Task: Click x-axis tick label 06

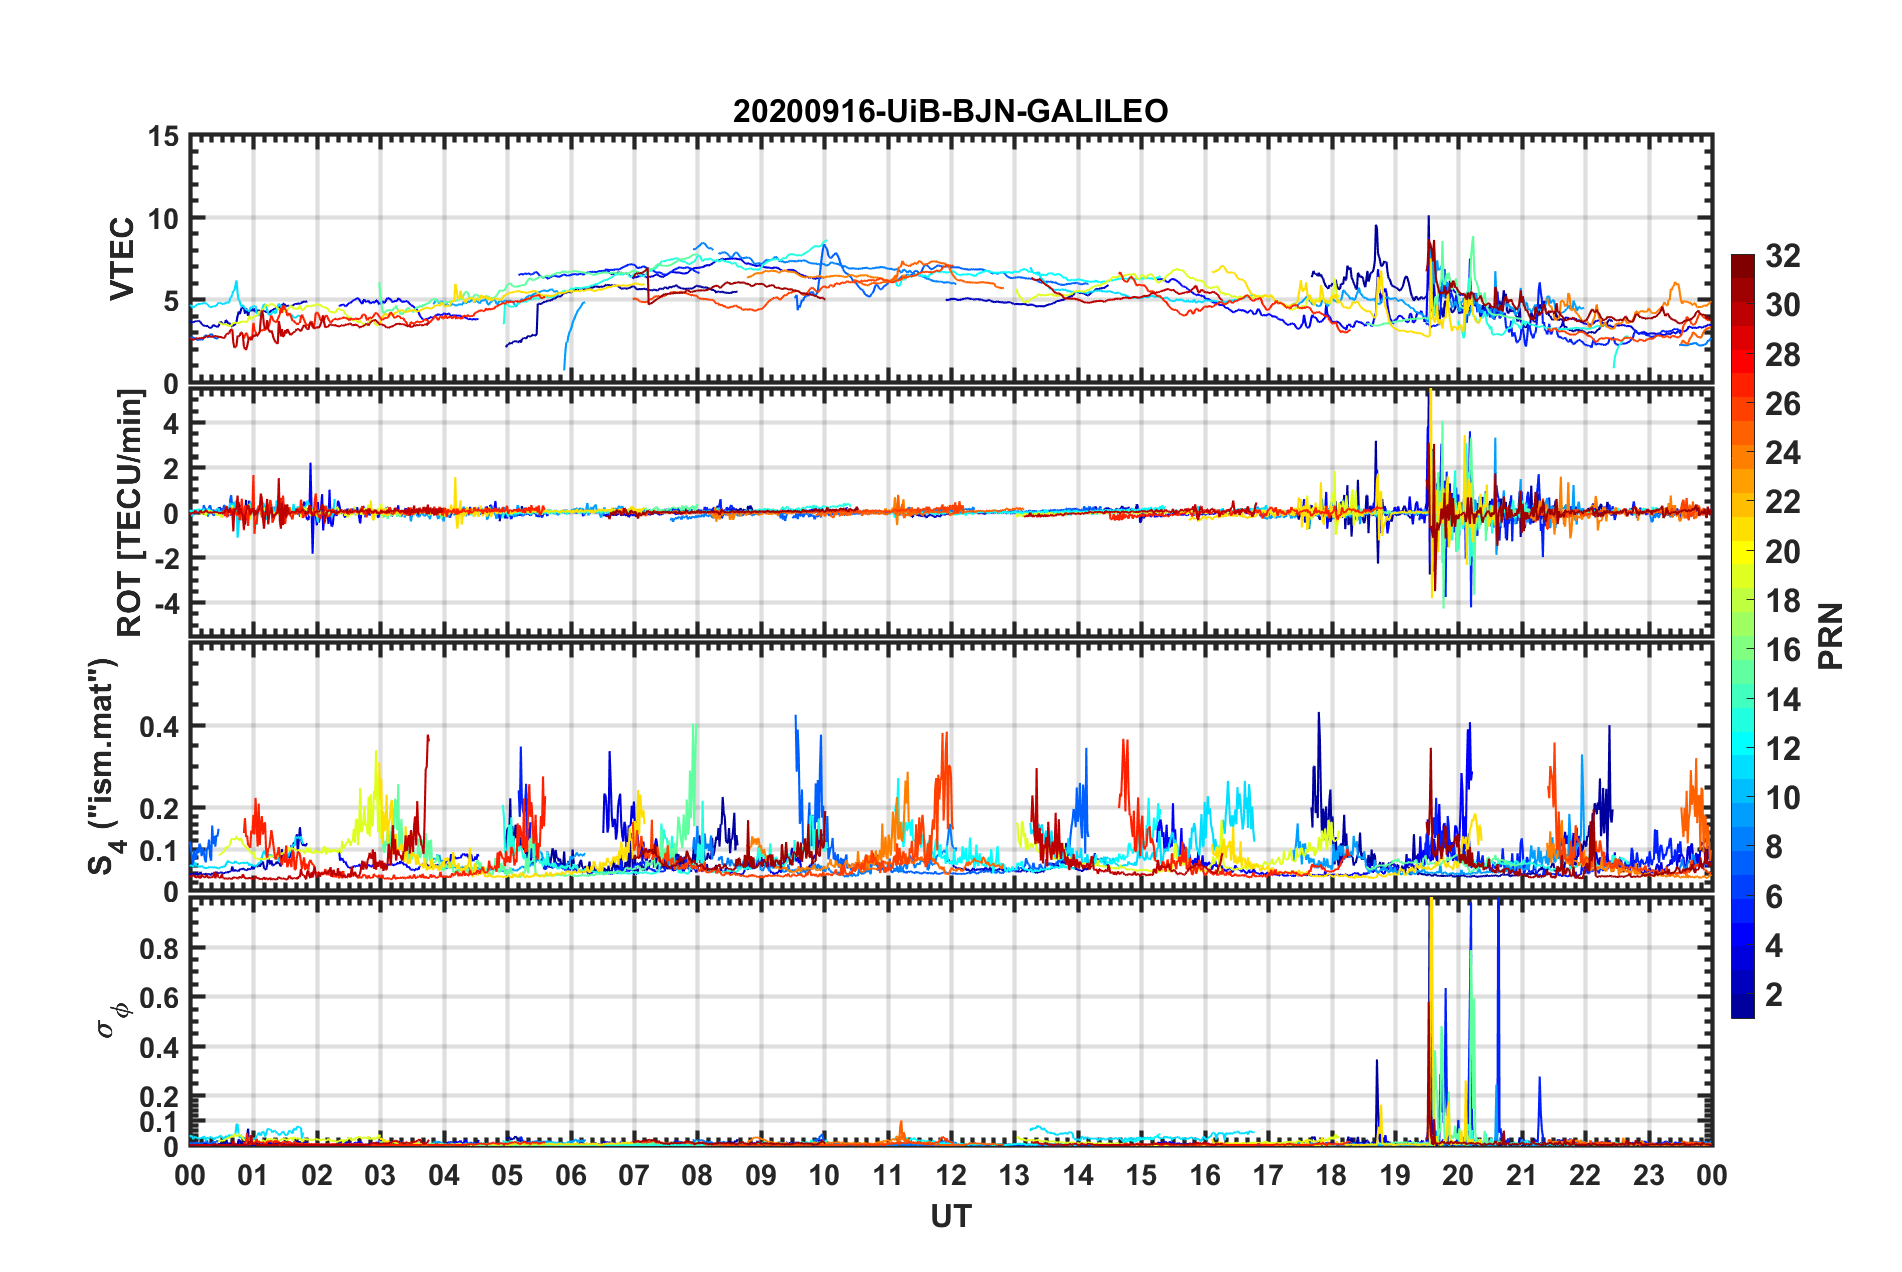Action: (570, 1175)
